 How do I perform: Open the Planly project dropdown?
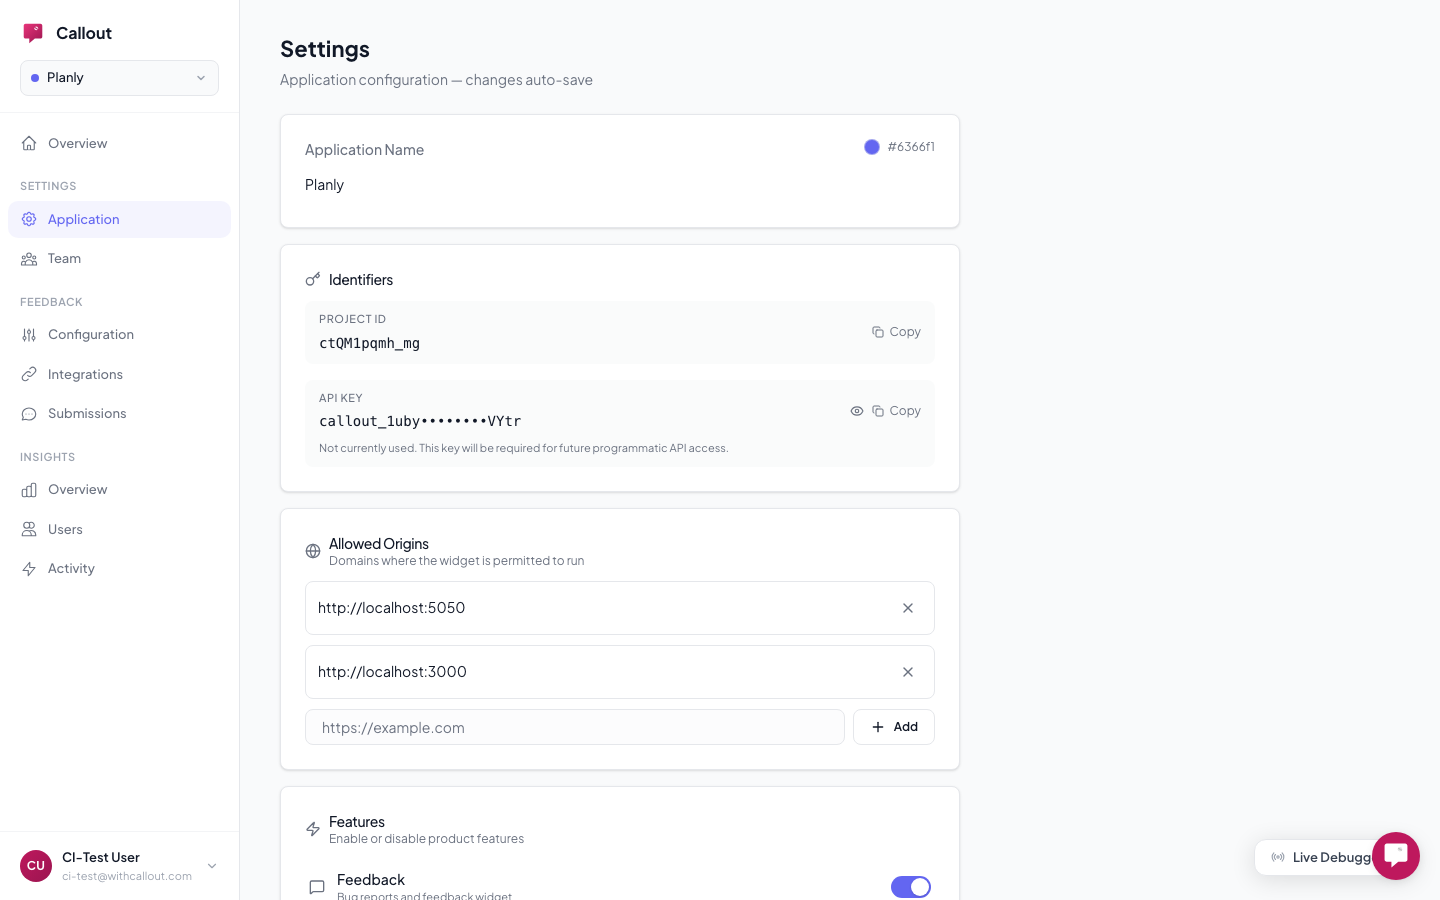(x=119, y=78)
